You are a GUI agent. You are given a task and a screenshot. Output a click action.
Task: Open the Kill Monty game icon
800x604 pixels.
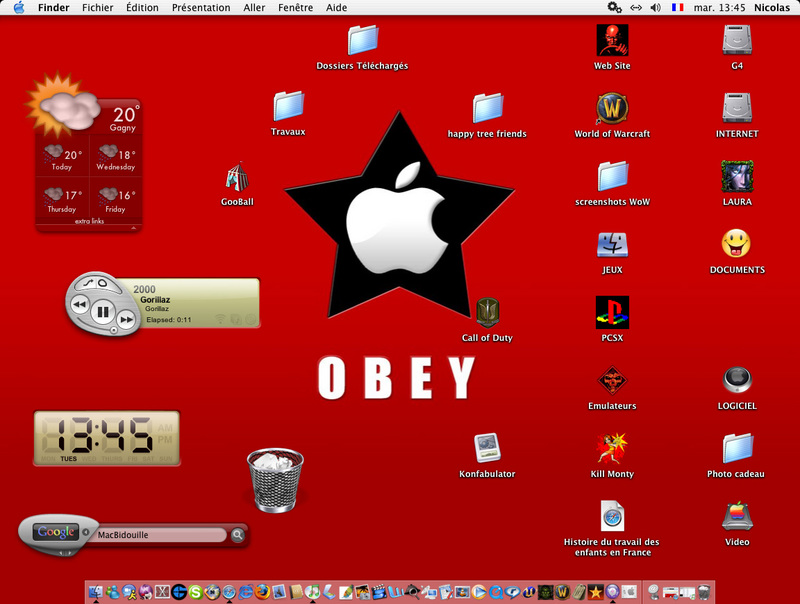(x=612, y=448)
